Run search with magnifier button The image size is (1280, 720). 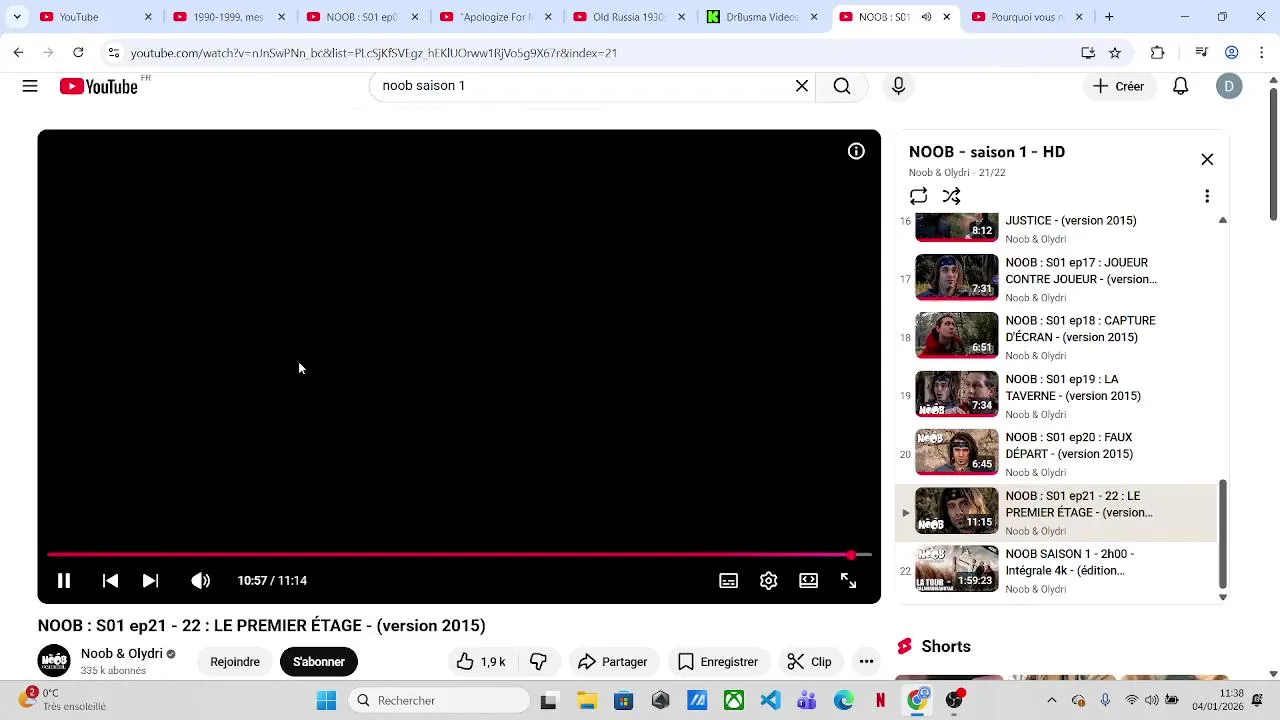click(x=842, y=86)
